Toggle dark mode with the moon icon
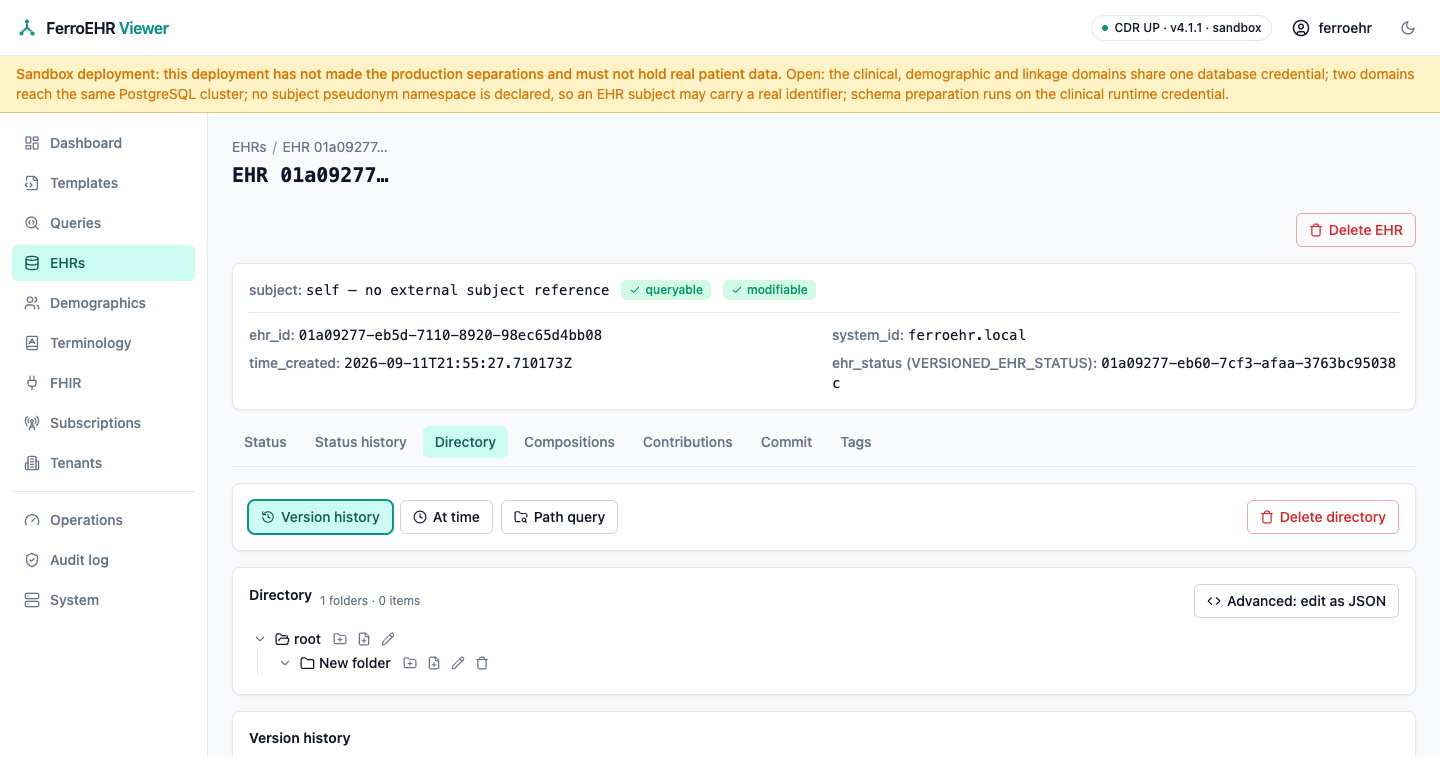This screenshot has width=1440, height=757. (1408, 28)
